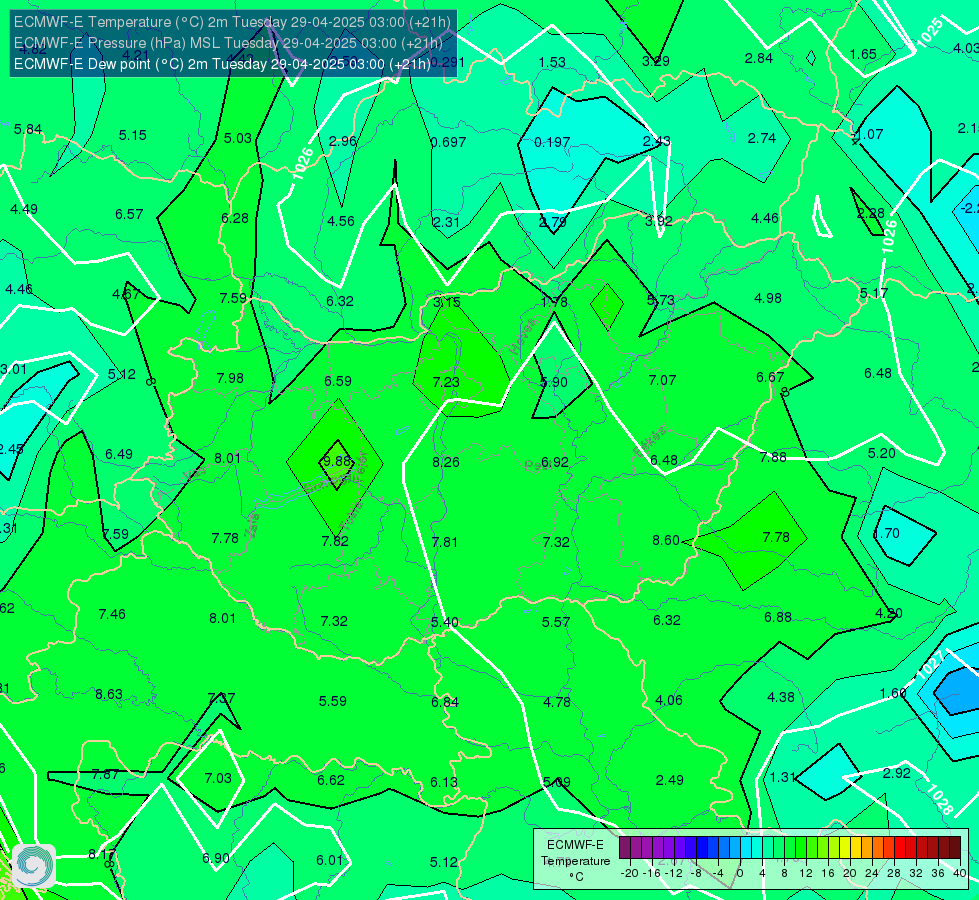The height and width of the screenshot is (900, 979).
Task: Click the legend title 'ECMWF-E Temperature °C'
Action: (575, 861)
